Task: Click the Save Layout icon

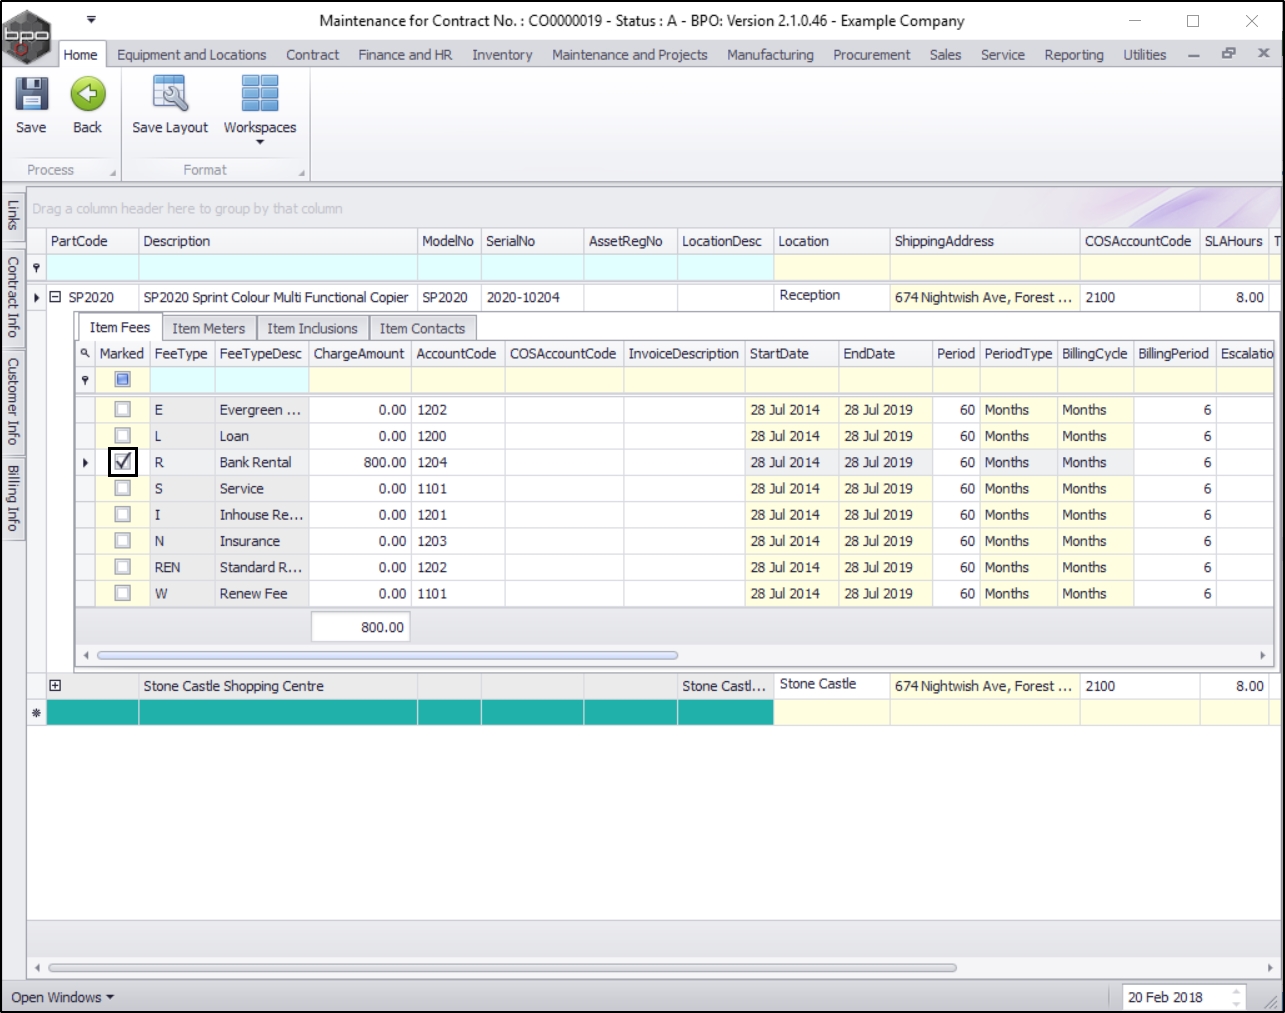Action: click(170, 95)
